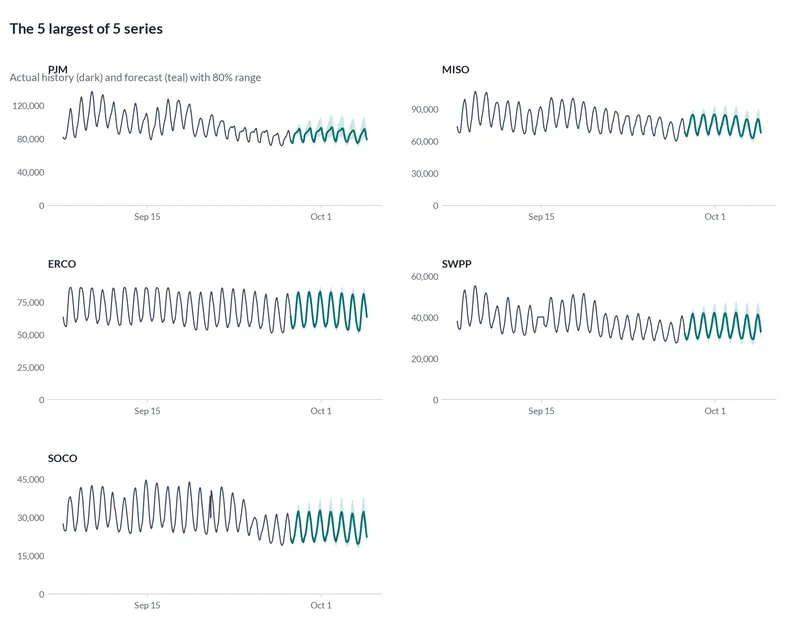Click the teal forecast line in PJM chart

click(x=327, y=134)
